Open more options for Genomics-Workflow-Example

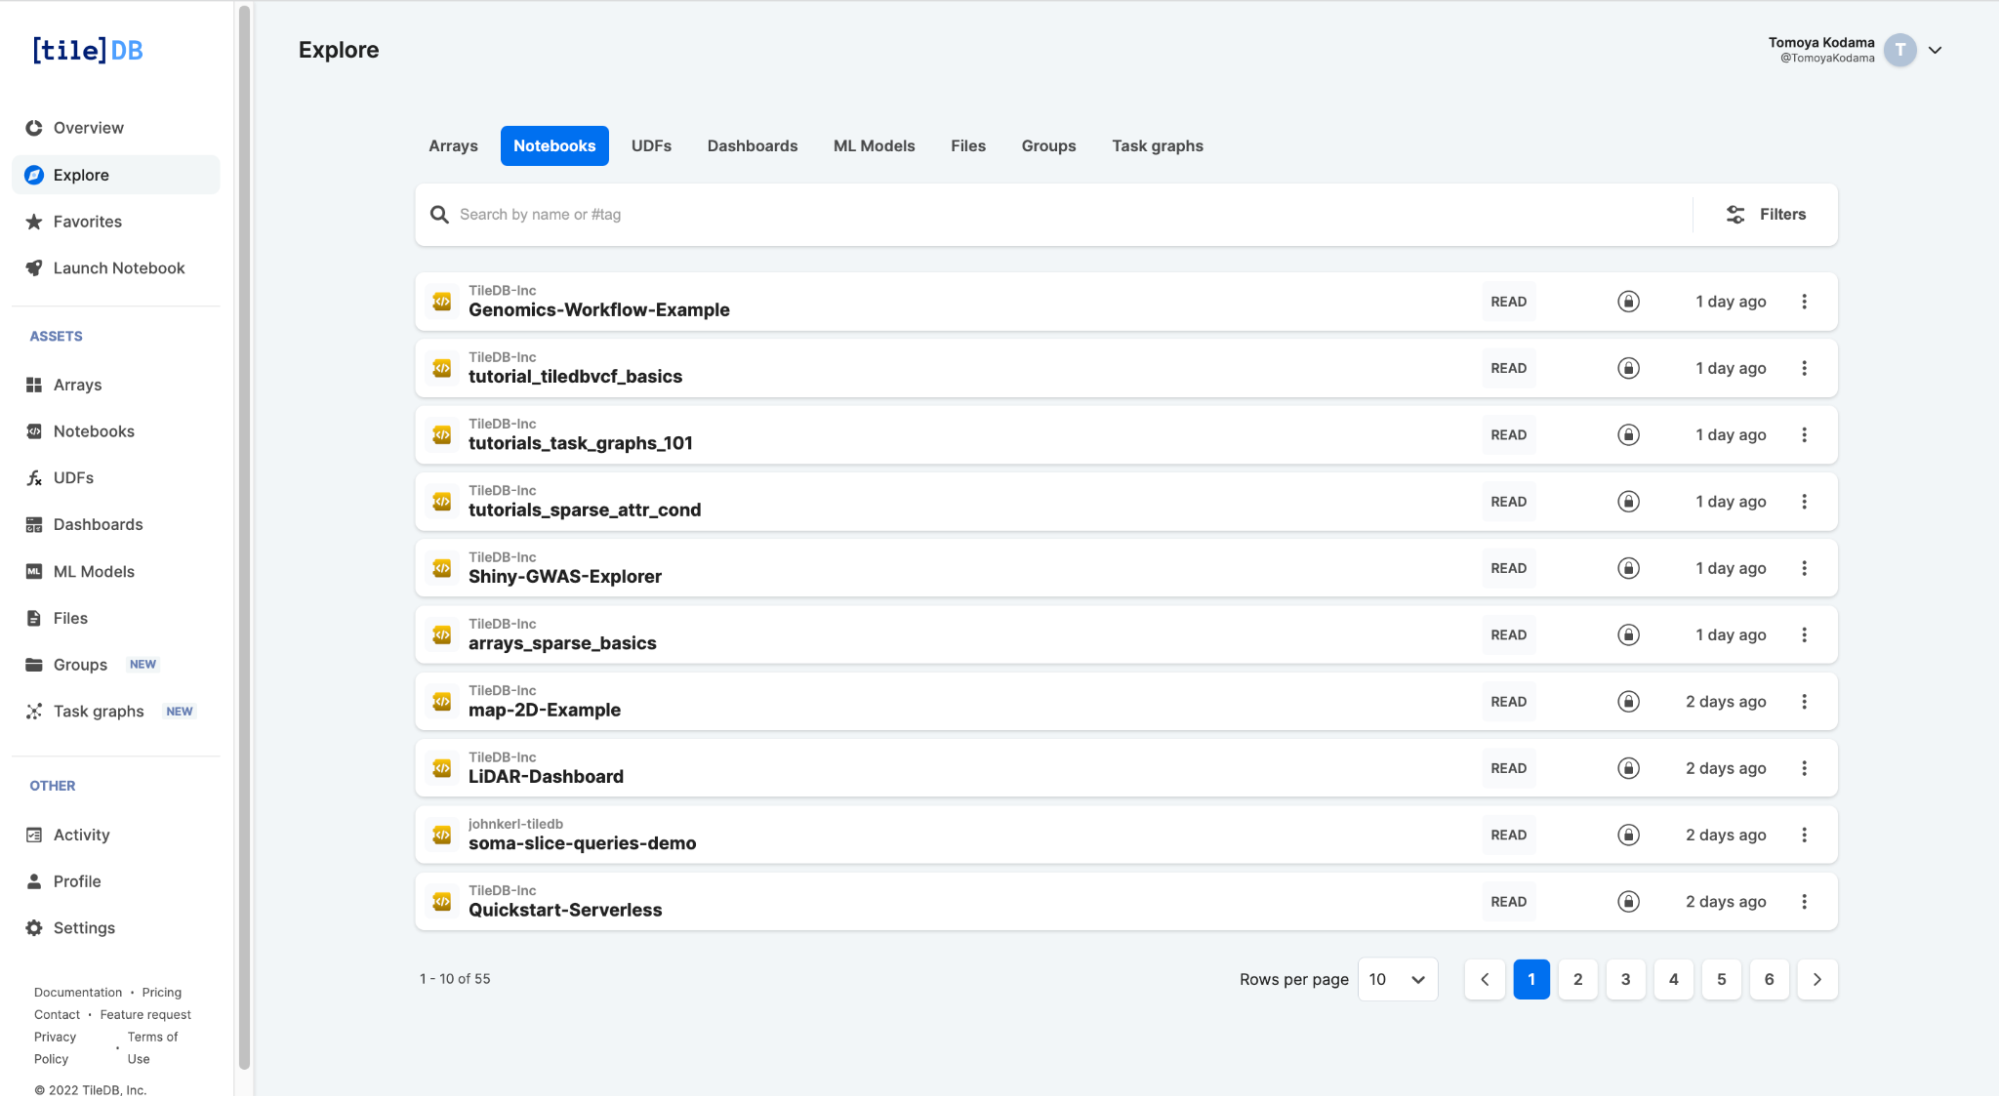click(x=1804, y=301)
